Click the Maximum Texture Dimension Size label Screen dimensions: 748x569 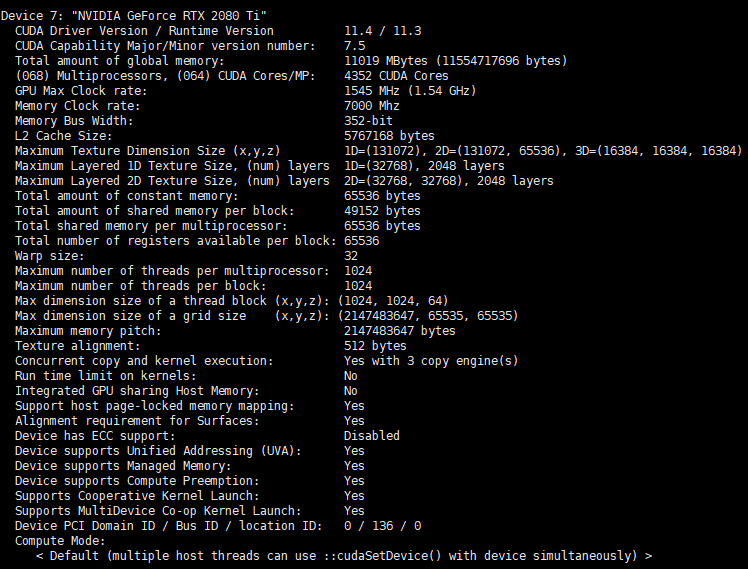pos(154,150)
